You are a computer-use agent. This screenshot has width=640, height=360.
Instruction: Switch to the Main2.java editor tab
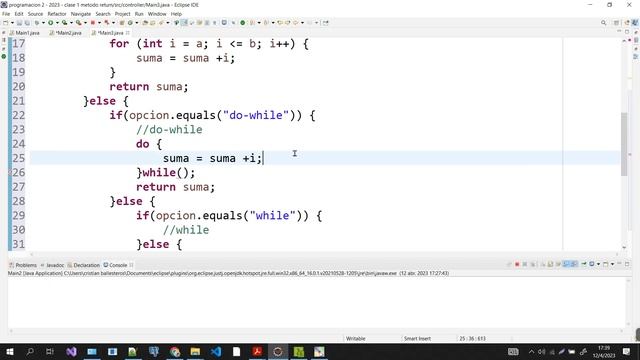click(x=65, y=33)
